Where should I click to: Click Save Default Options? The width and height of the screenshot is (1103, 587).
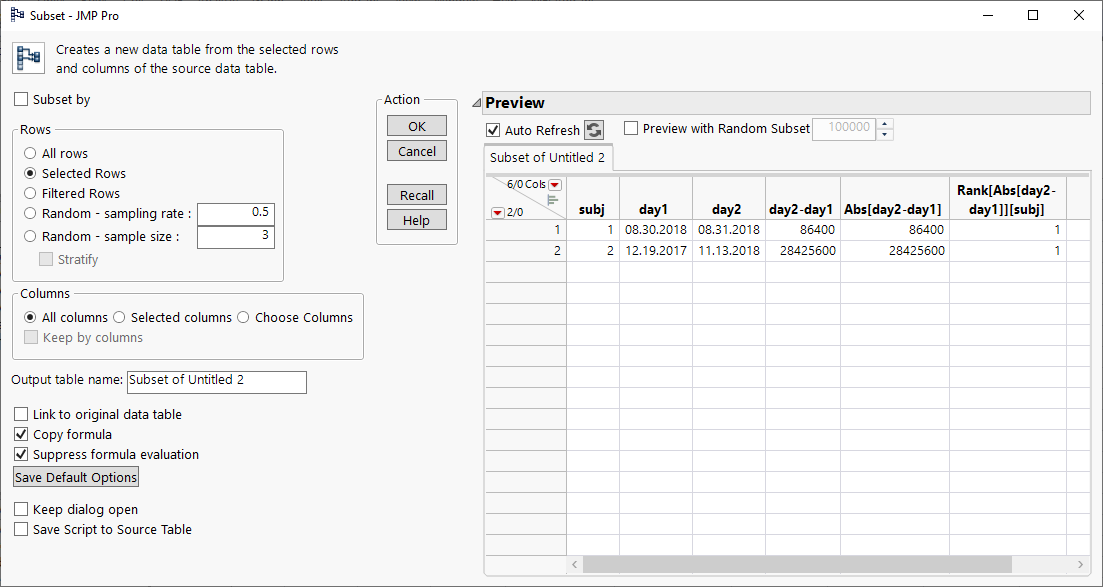click(75, 476)
